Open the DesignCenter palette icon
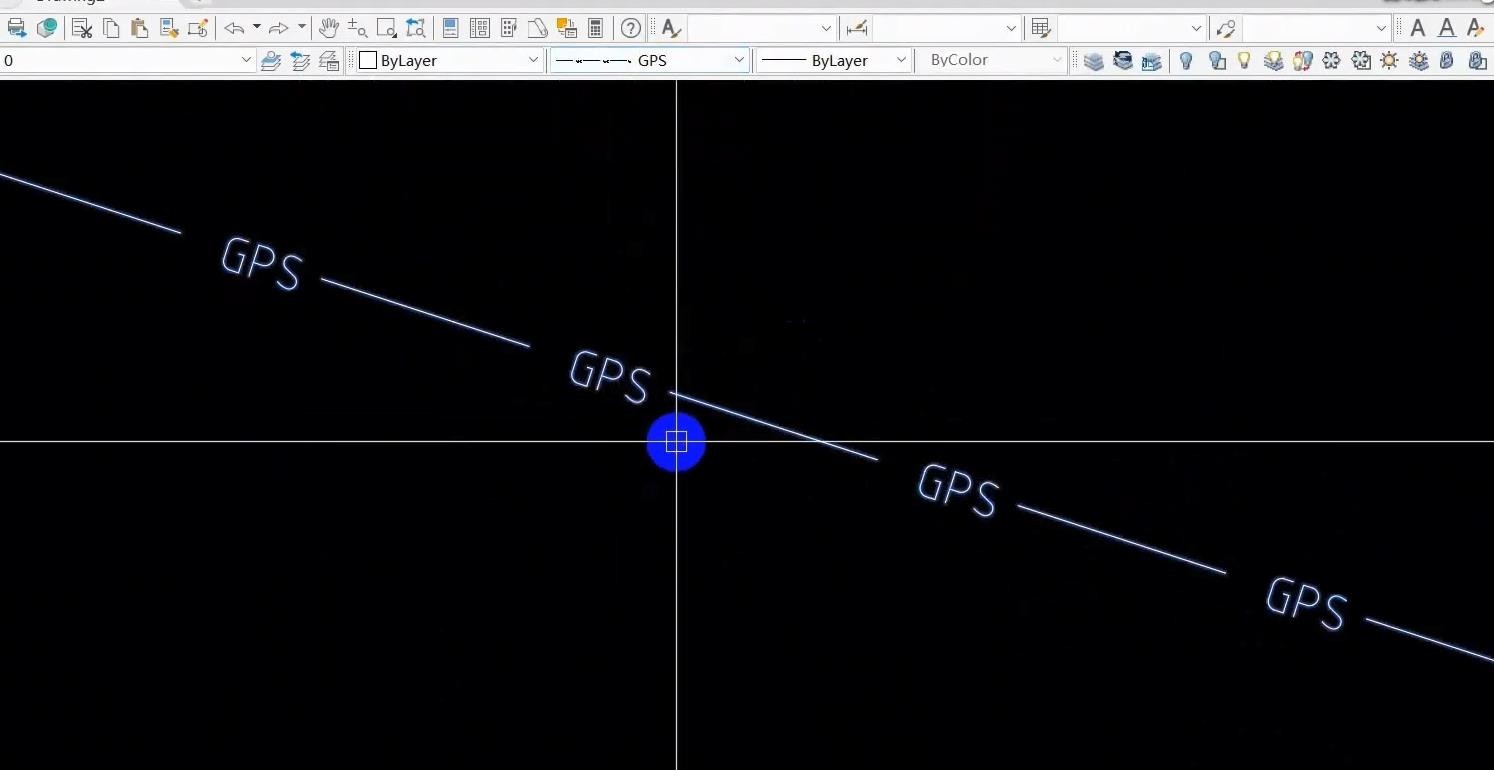 [x=479, y=28]
